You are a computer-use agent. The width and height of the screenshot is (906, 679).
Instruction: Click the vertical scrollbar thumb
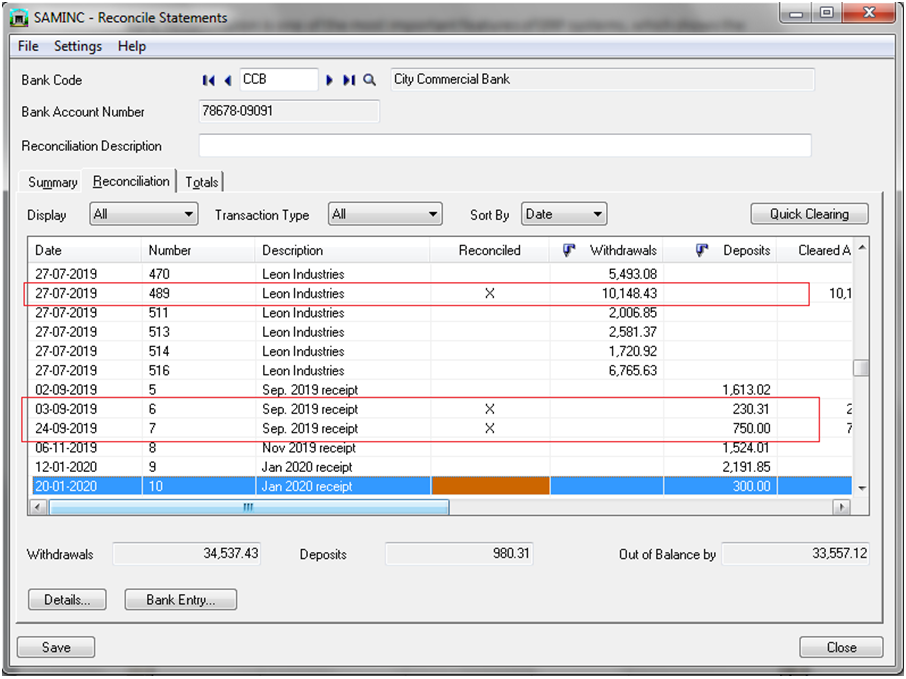862,368
